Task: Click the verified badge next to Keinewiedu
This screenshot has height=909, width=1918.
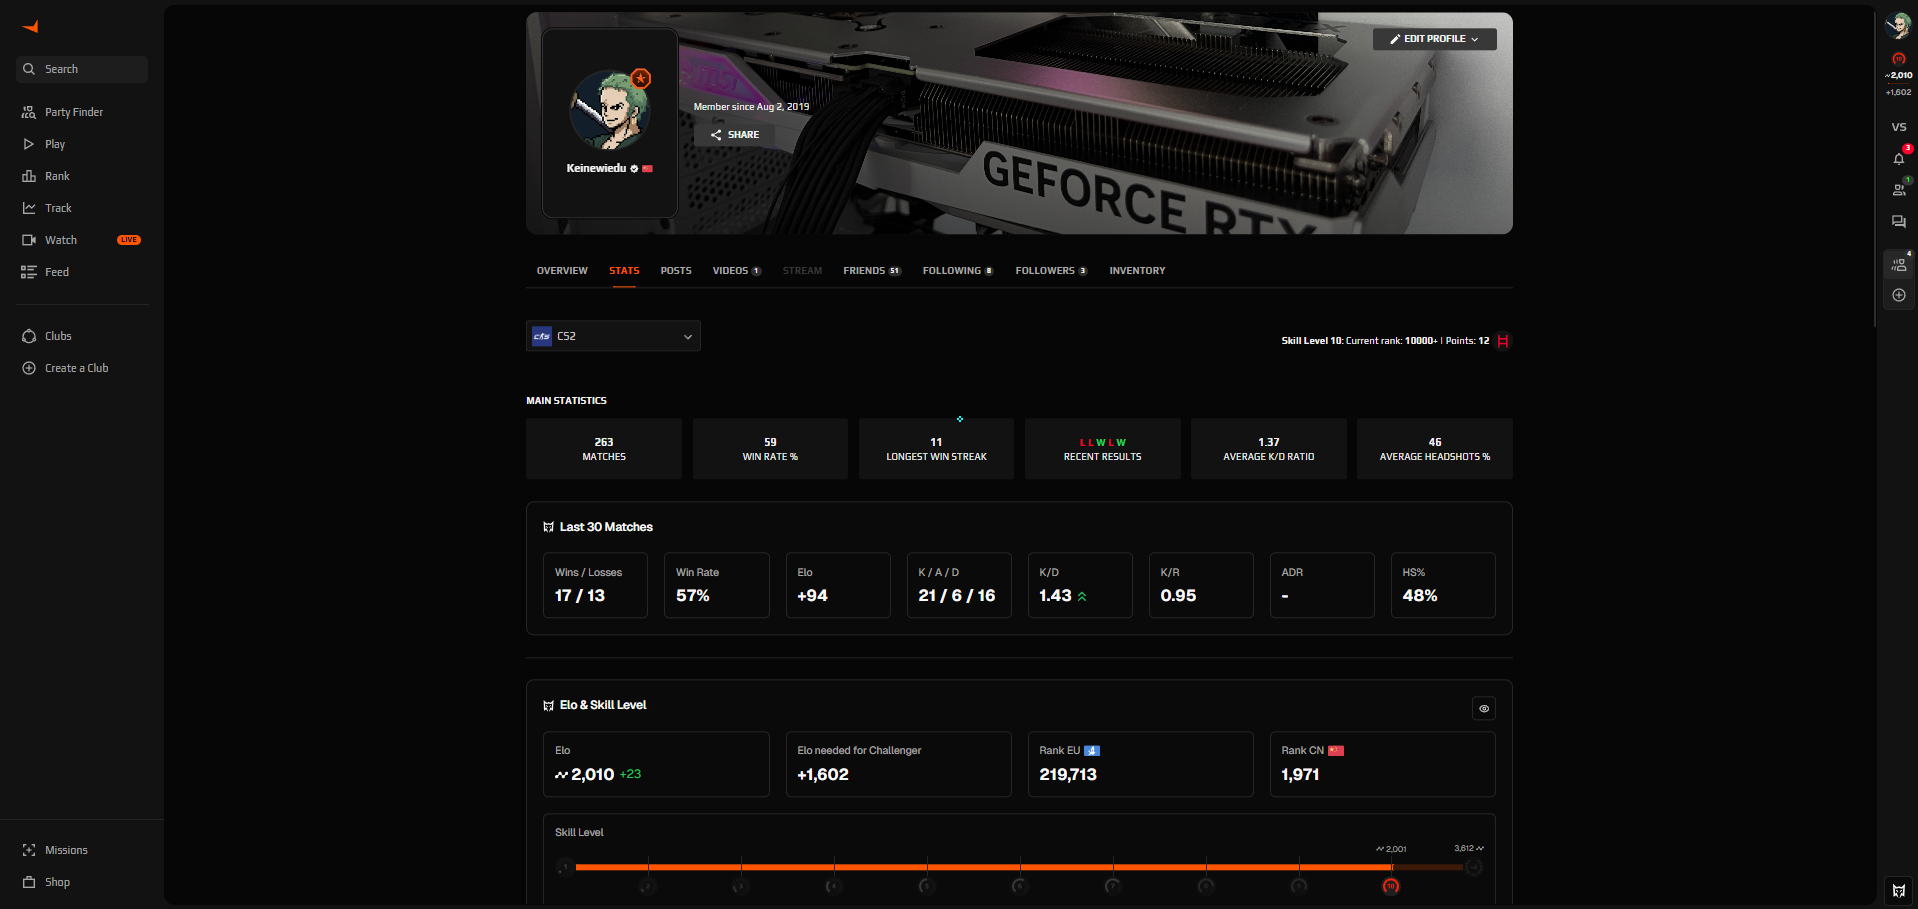Action: [x=634, y=169]
